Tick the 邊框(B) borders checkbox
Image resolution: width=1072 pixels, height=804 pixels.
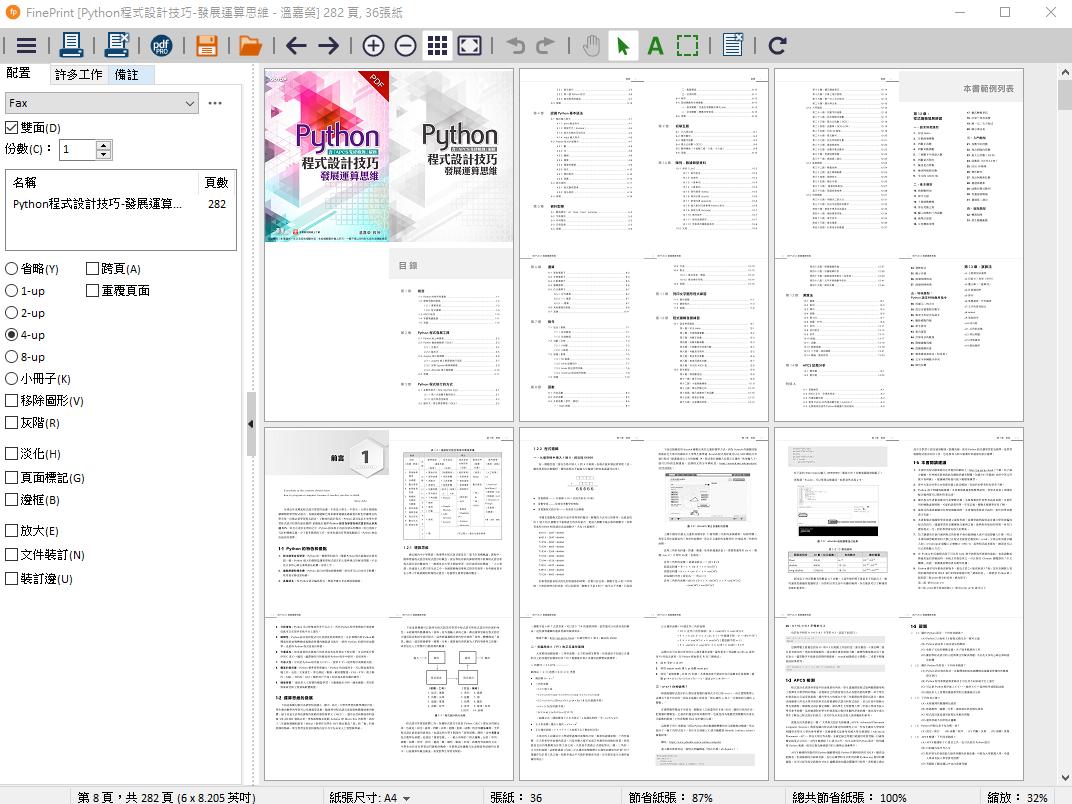(x=12, y=499)
